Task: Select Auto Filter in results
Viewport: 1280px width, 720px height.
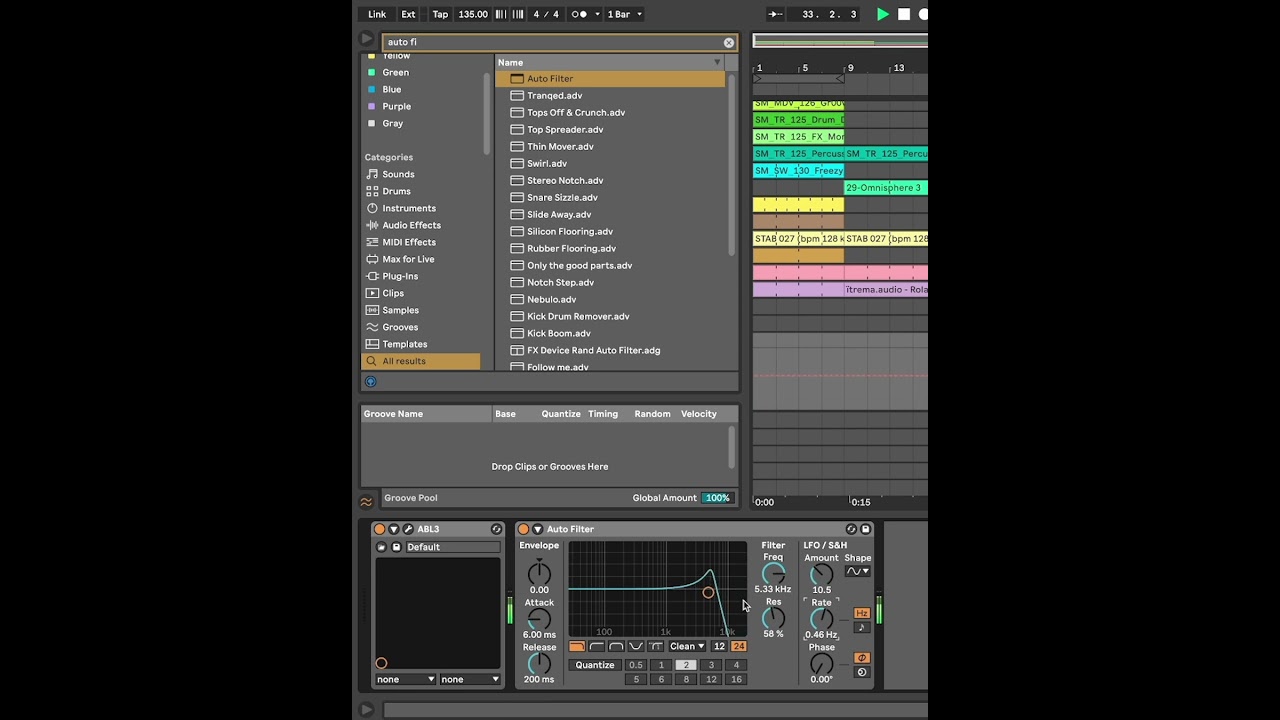Action: [x=610, y=78]
